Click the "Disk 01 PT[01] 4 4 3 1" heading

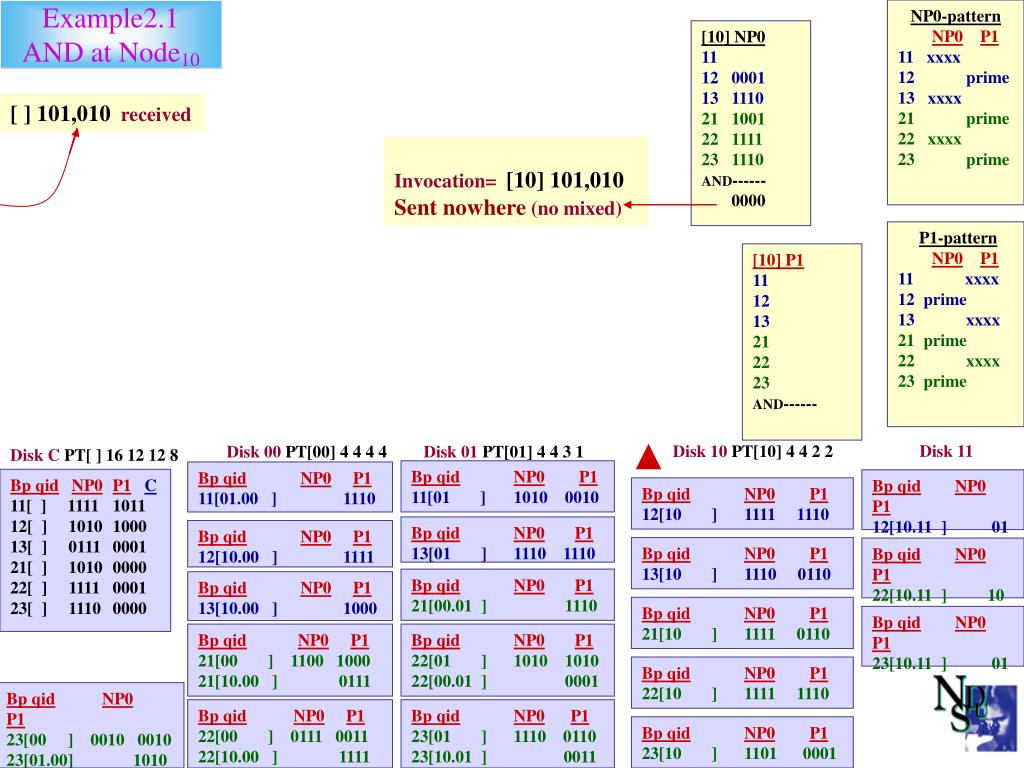point(503,451)
